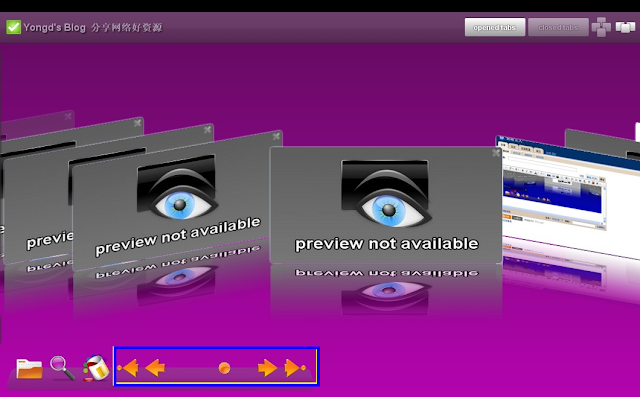The height and width of the screenshot is (397, 640).
Task: Jump to the last tab with rightmost arrow
Action: coord(295,368)
